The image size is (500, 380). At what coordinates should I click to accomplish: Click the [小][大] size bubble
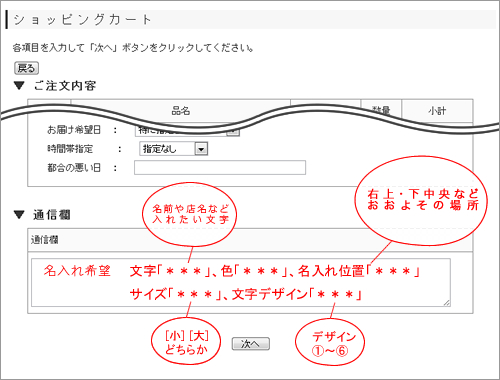coord(186,341)
